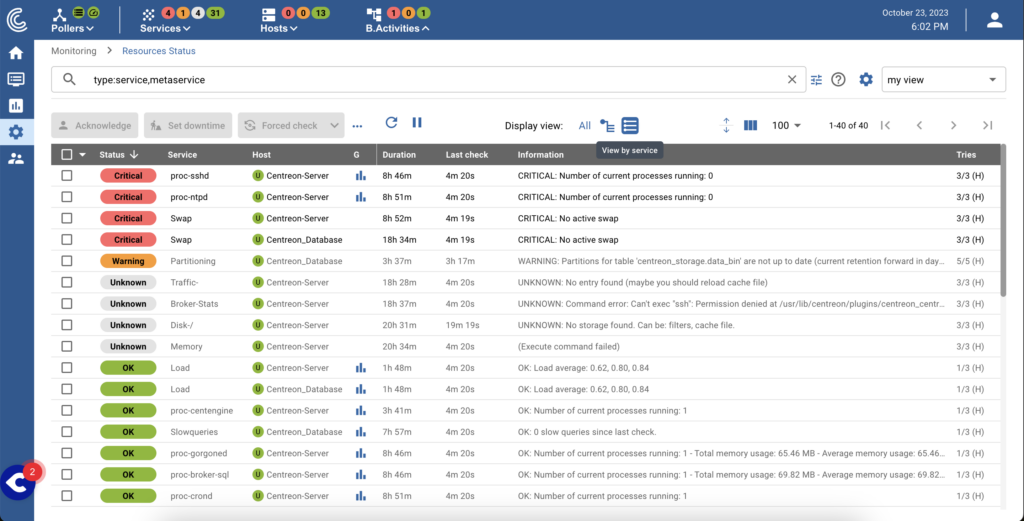Sort by the Duration column header
1024x521 pixels.
point(398,155)
